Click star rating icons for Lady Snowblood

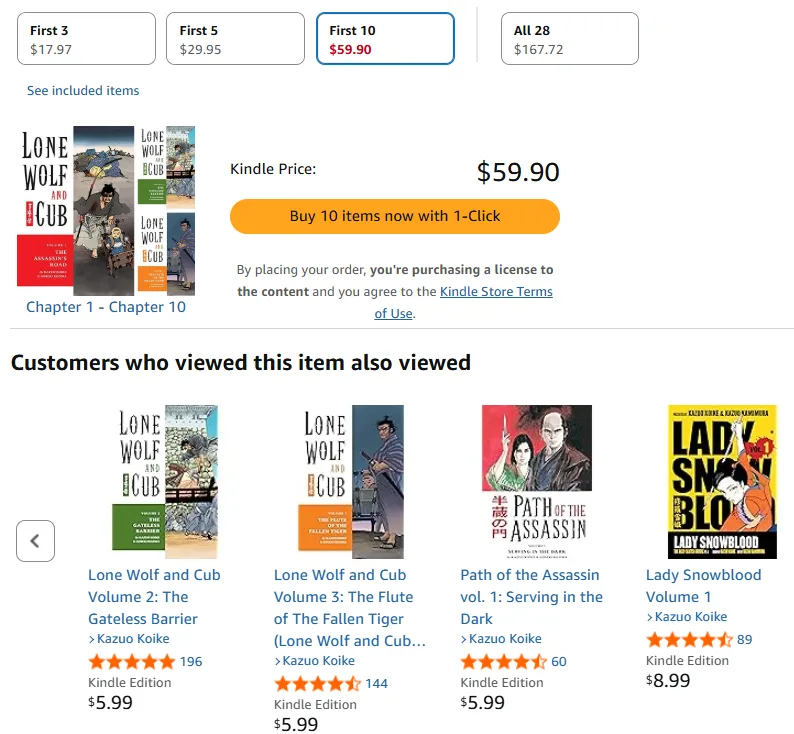click(x=690, y=640)
